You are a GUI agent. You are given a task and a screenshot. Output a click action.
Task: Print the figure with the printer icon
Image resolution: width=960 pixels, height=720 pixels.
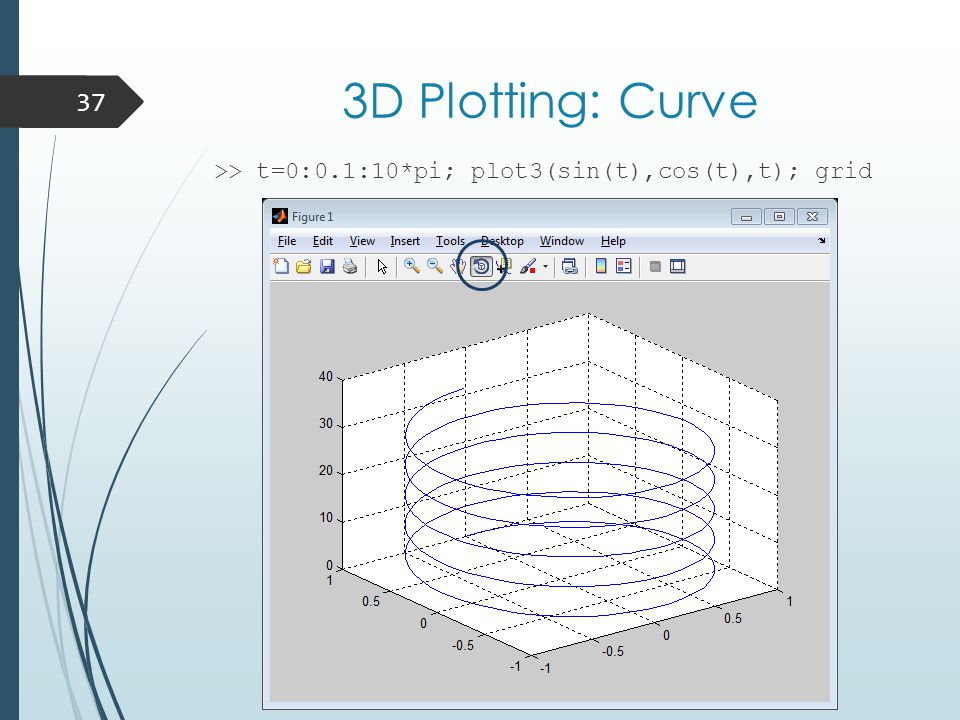(x=350, y=266)
